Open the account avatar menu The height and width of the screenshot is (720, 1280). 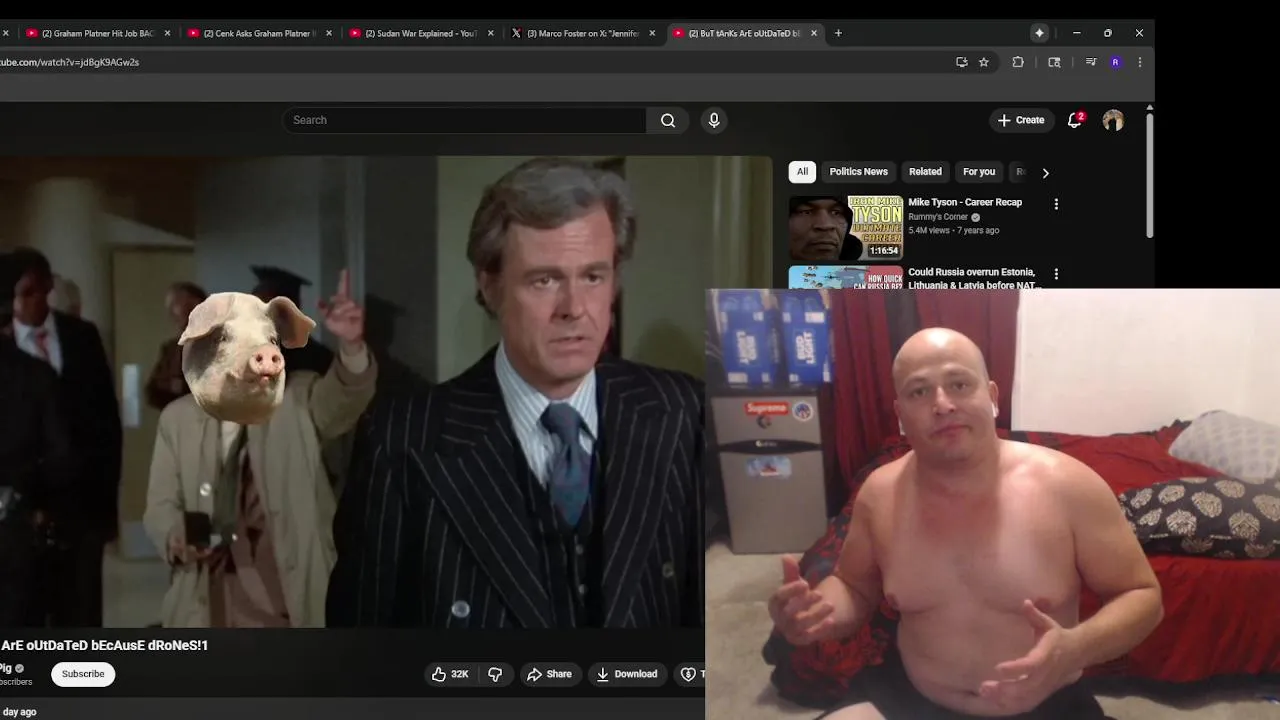(1113, 120)
